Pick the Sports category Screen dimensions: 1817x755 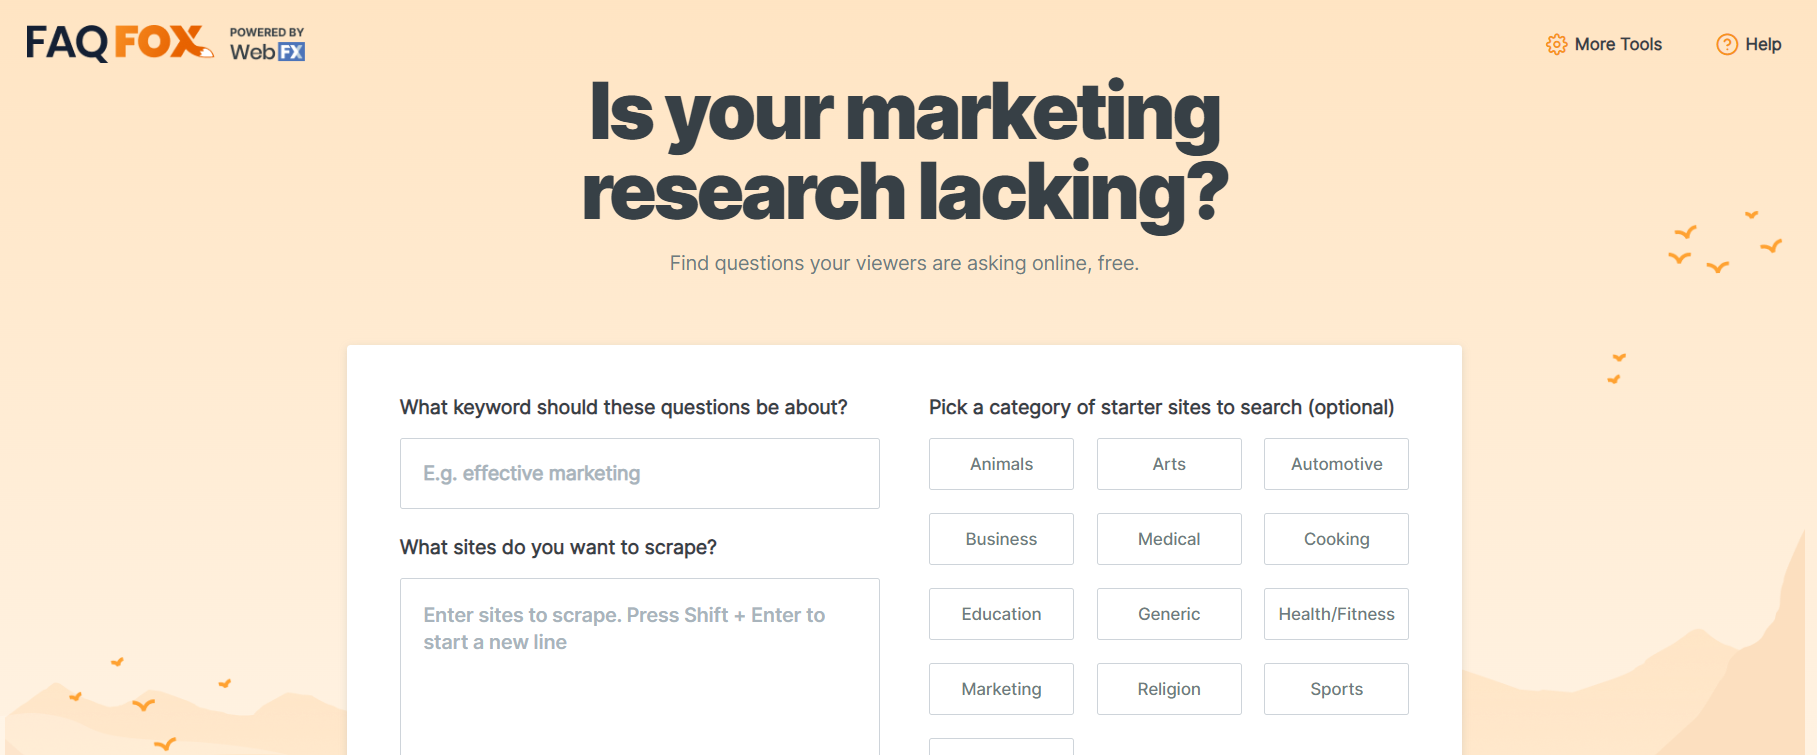point(1336,689)
